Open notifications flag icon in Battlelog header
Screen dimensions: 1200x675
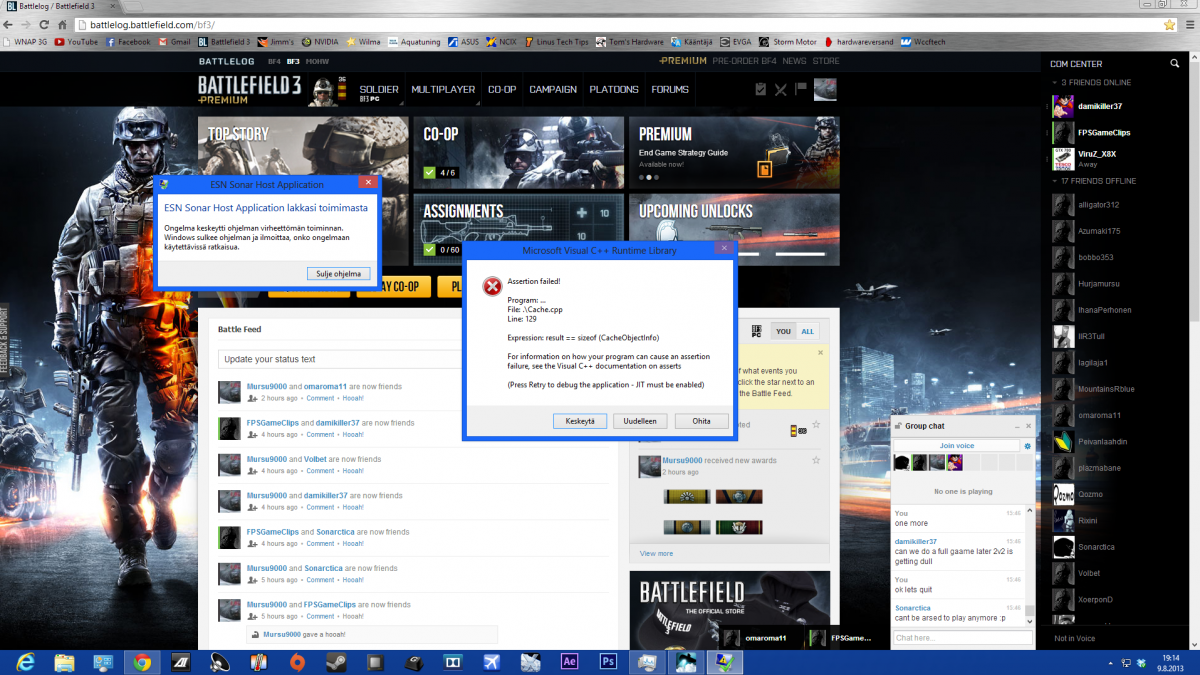click(800, 89)
